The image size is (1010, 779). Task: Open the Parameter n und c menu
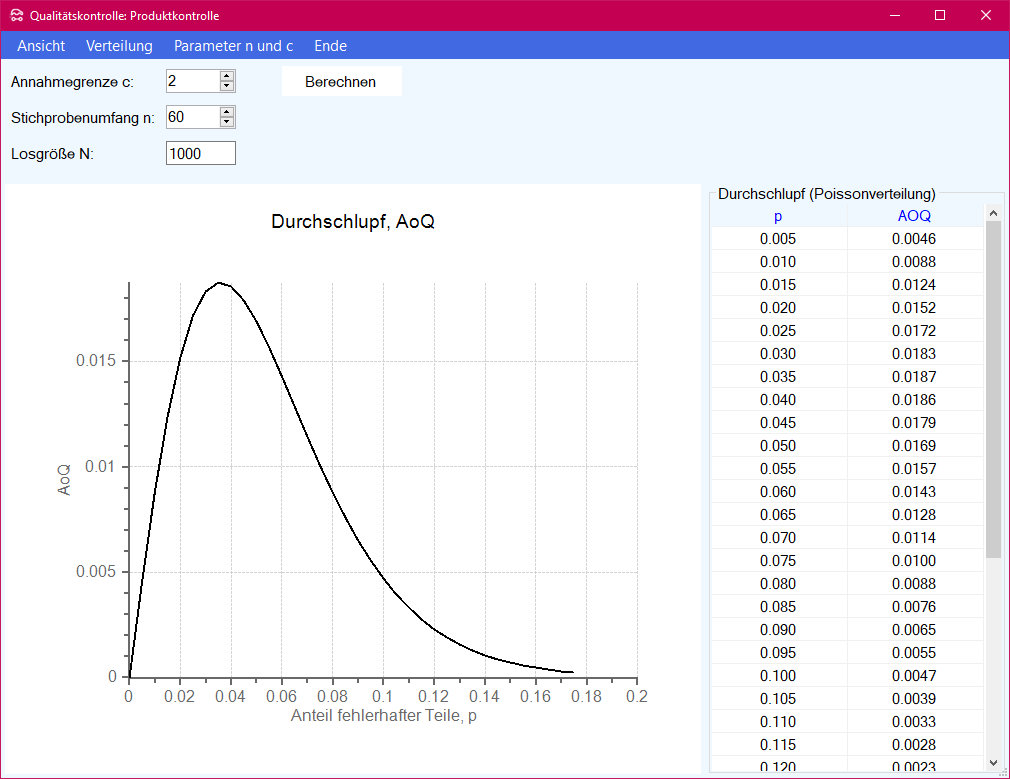233,46
